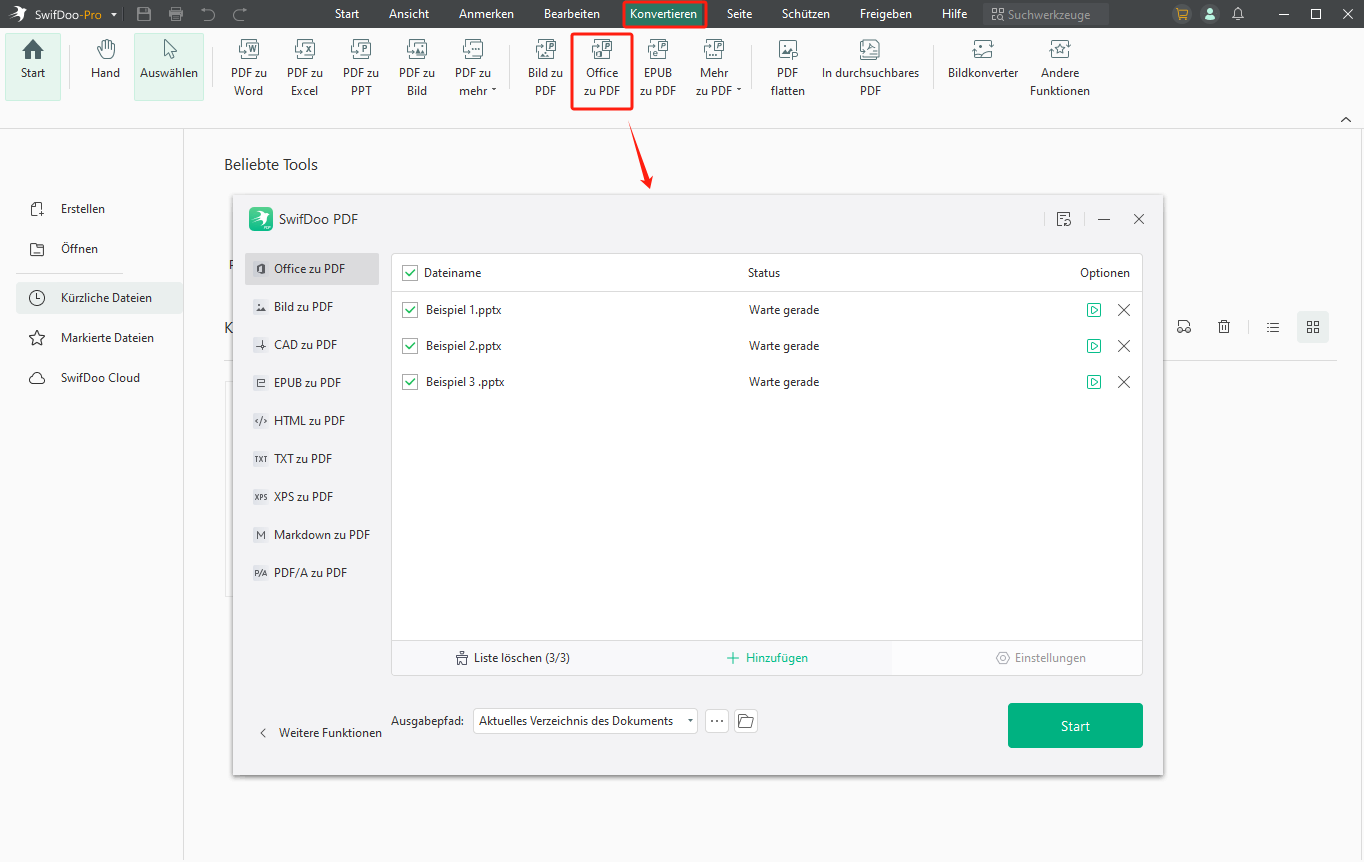Remove Beispiel 2.pptx from the list
This screenshot has height=862, width=1364.
pyautogui.click(x=1124, y=346)
